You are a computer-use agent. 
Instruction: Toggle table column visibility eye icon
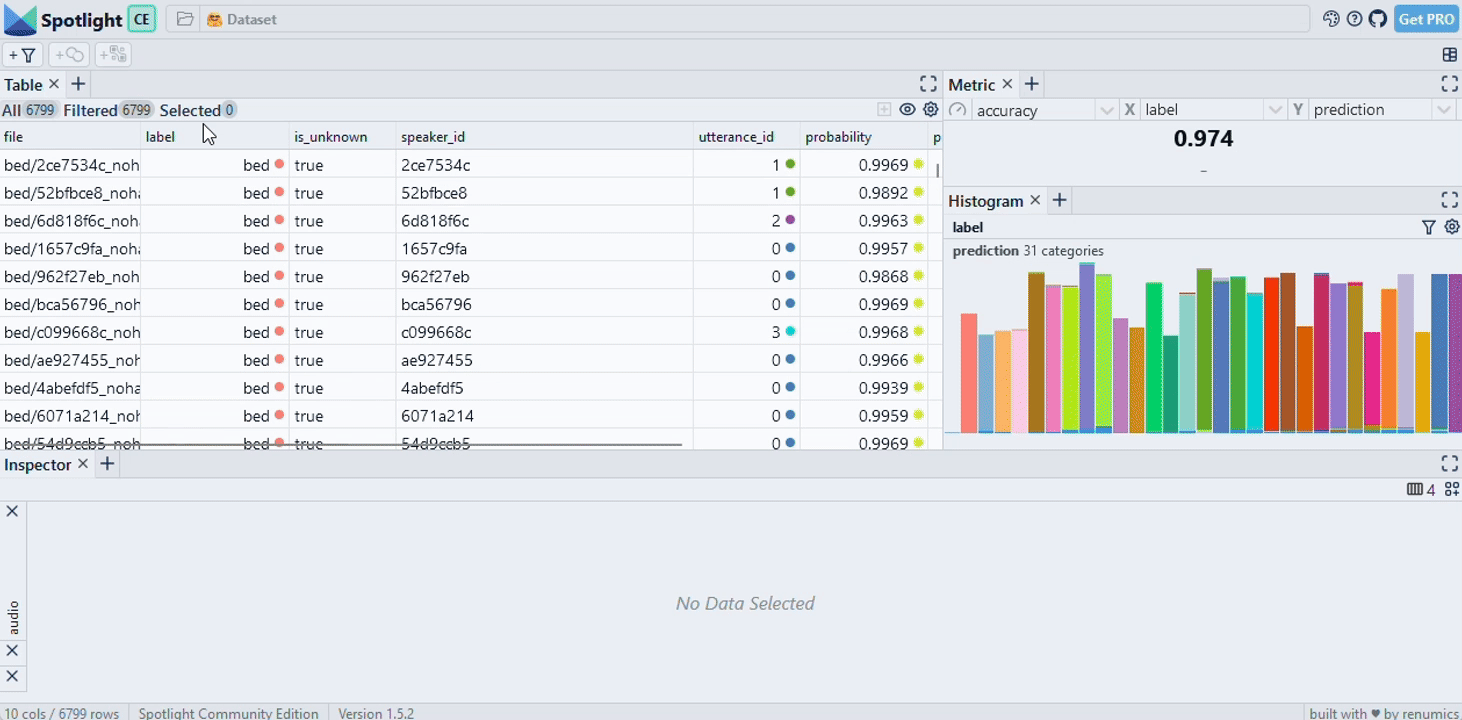pyautogui.click(x=907, y=110)
